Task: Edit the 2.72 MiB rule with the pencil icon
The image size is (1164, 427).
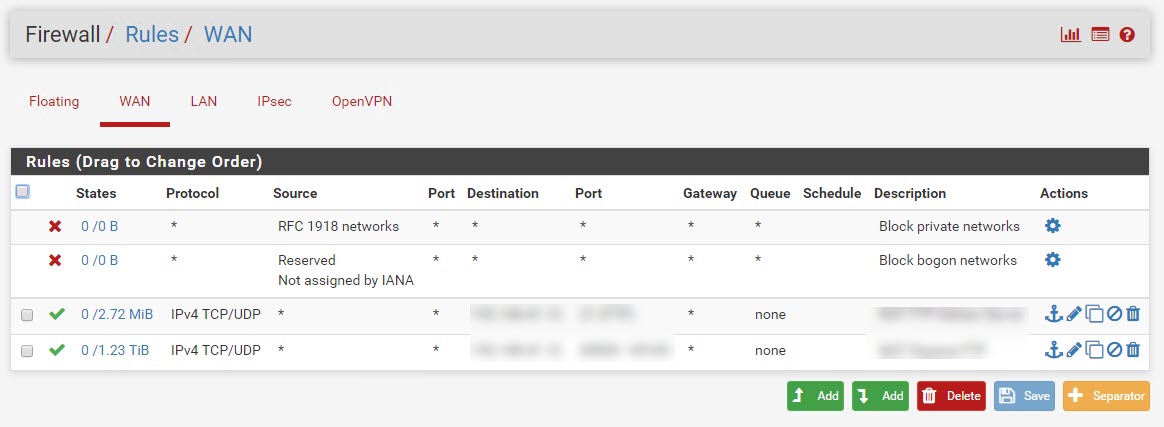Action: point(1073,314)
